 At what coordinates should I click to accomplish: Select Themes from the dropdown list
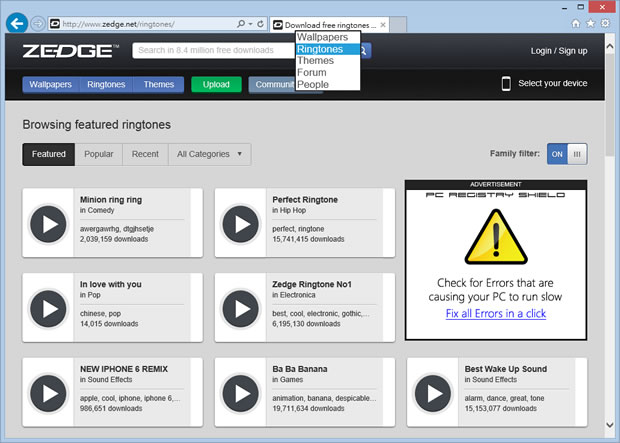click(316, 61)
